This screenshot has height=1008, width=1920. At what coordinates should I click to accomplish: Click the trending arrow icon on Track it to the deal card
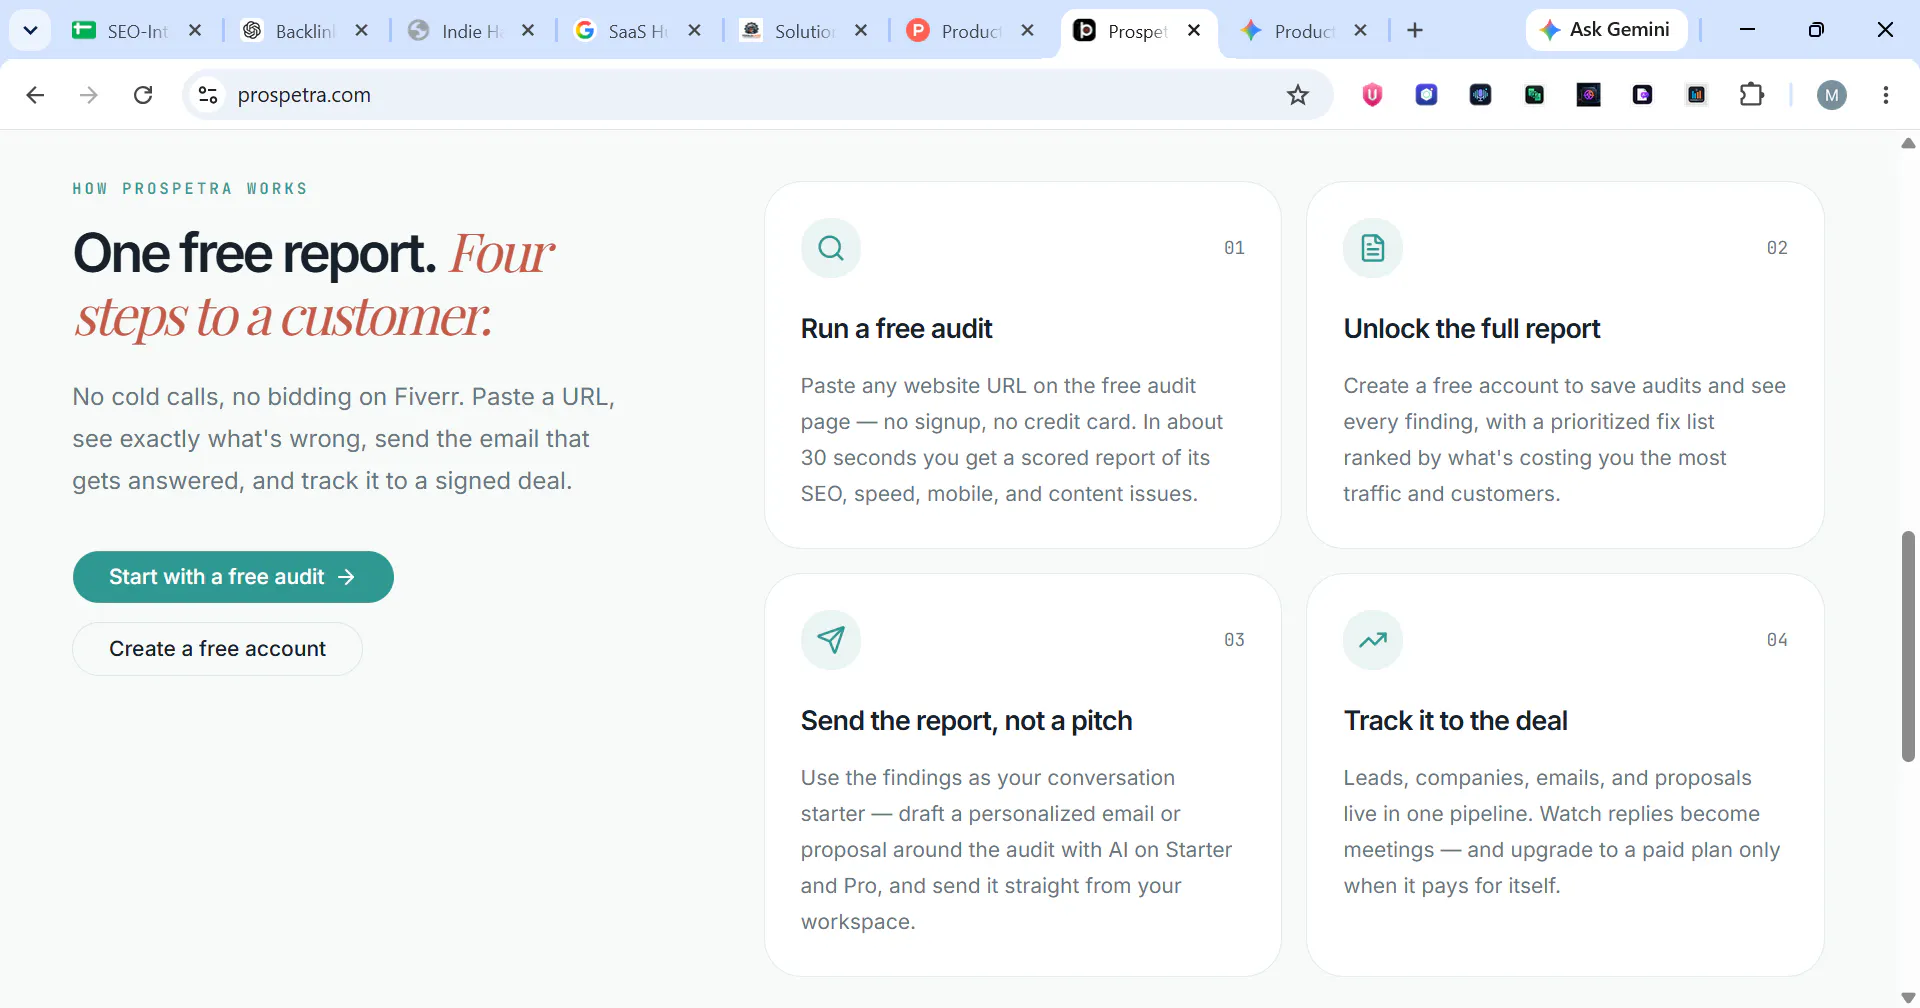tap(1373, 640)
